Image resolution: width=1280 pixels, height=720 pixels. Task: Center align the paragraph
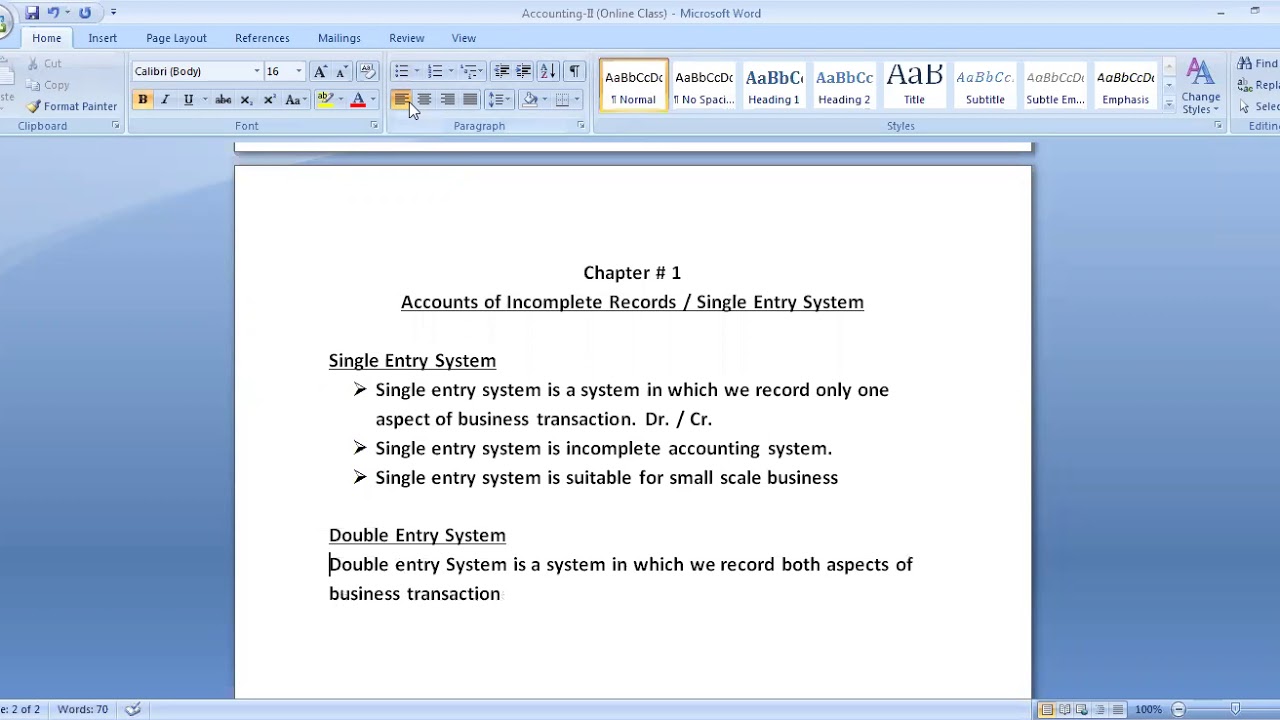424,100
